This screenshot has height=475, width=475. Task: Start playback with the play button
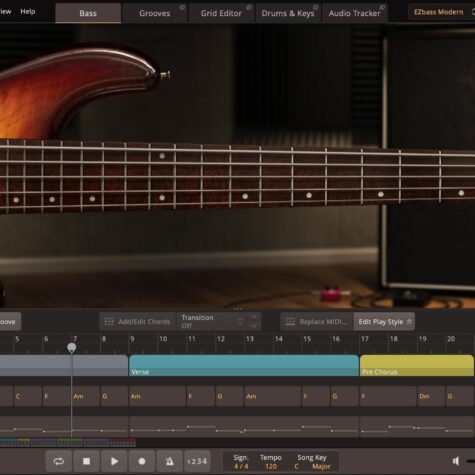[x=114, y=461]
